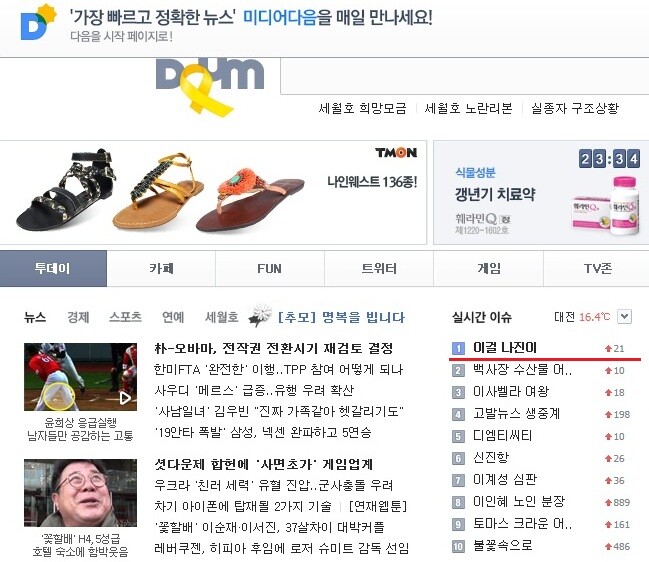Screen dimensions: 649x562
Task: Click the flower memorial icon beside 추모
Action: point(260,316)
